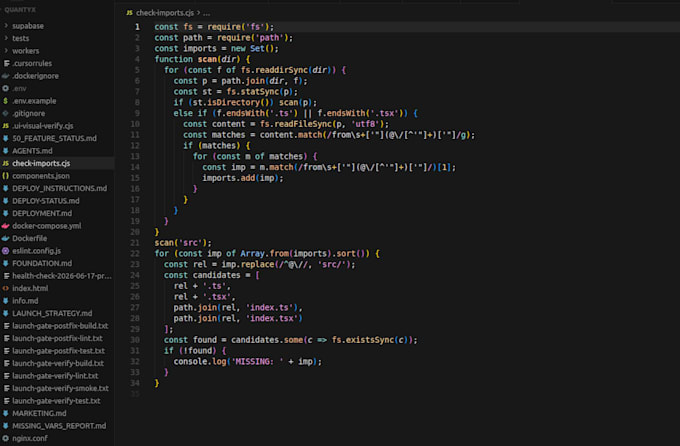Click 'fs.existsSync(c)' on line 30
This screenshot has width=680, height=446.
(372, 340)
